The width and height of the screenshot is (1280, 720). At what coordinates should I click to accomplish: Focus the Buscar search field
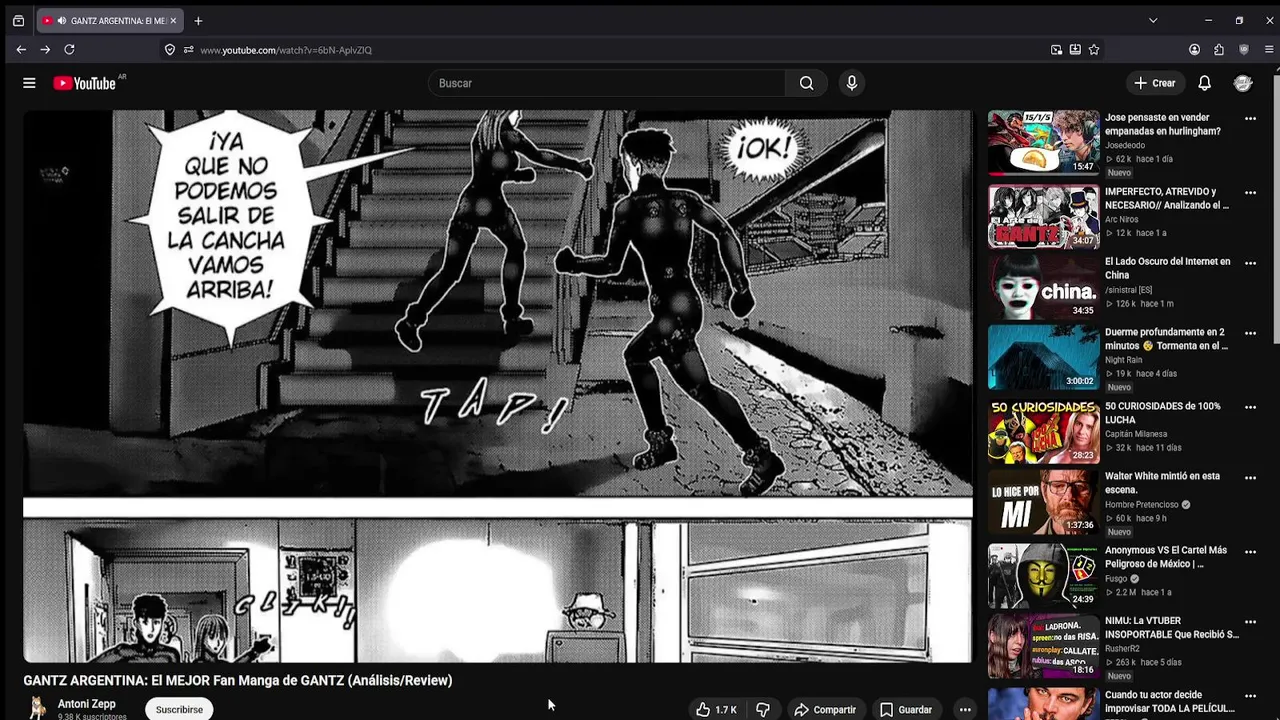[607, 83]
